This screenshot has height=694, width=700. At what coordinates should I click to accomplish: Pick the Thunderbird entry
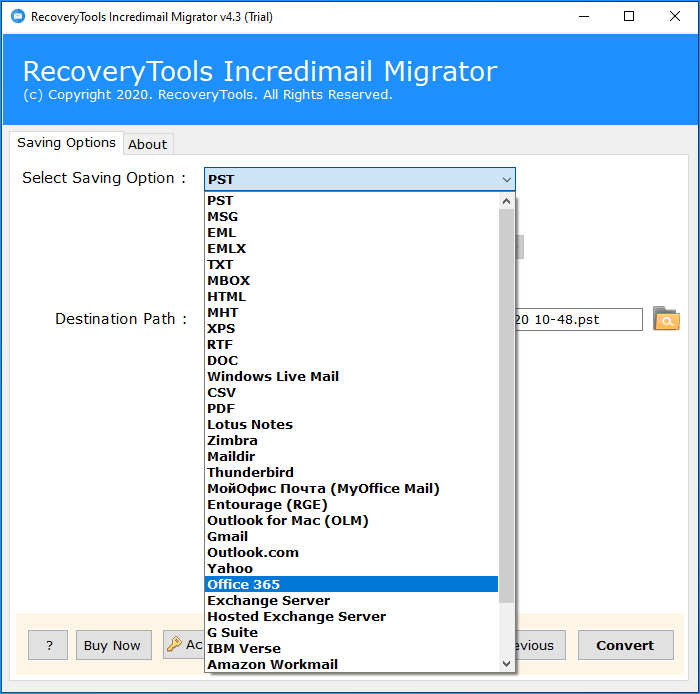(x=351, y=473)
